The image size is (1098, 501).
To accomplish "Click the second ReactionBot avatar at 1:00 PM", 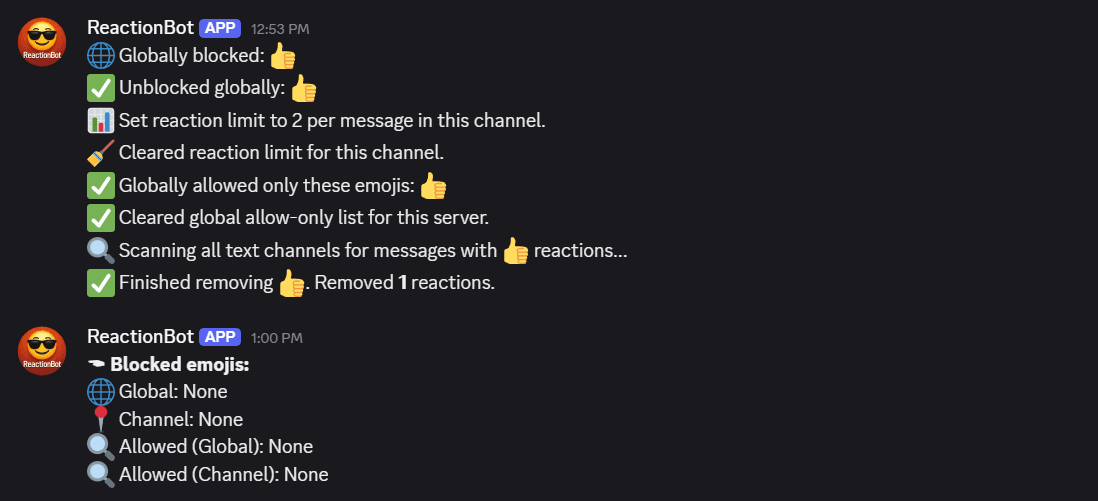I will (x=42, y=350).
